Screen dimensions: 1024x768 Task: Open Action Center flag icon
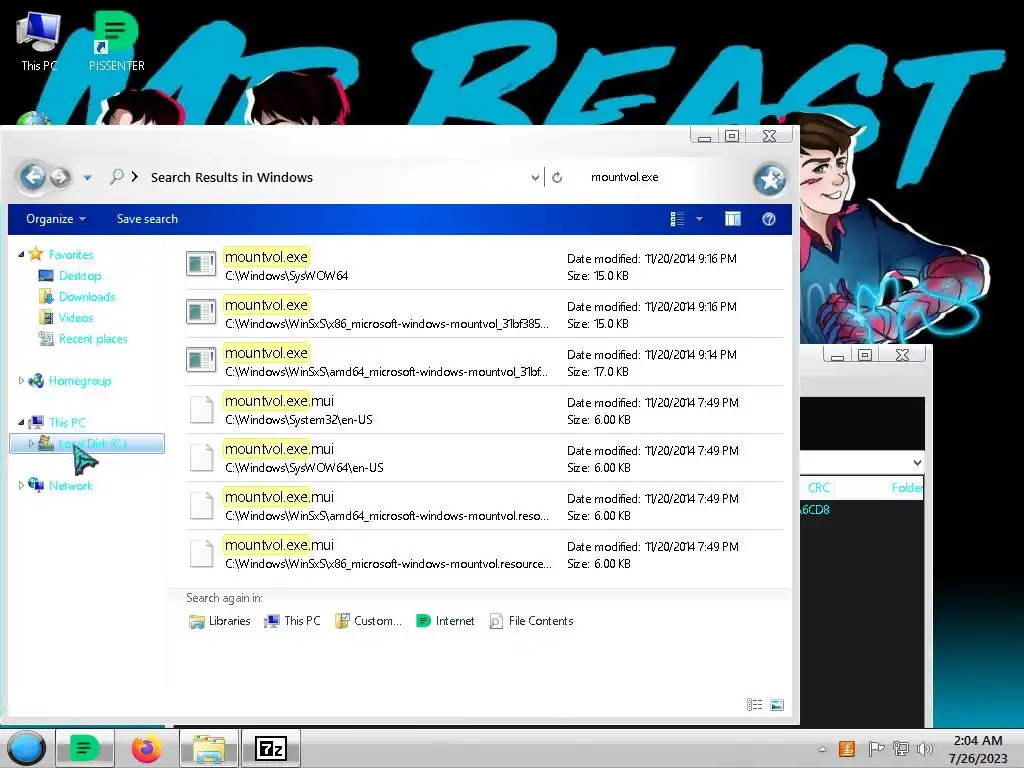(x=876, y=749)
